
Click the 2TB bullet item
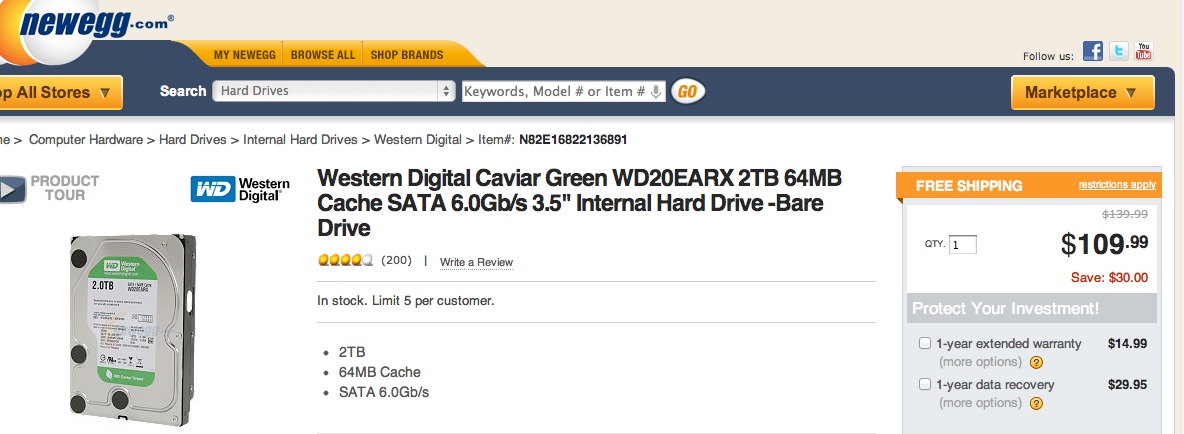352,352
